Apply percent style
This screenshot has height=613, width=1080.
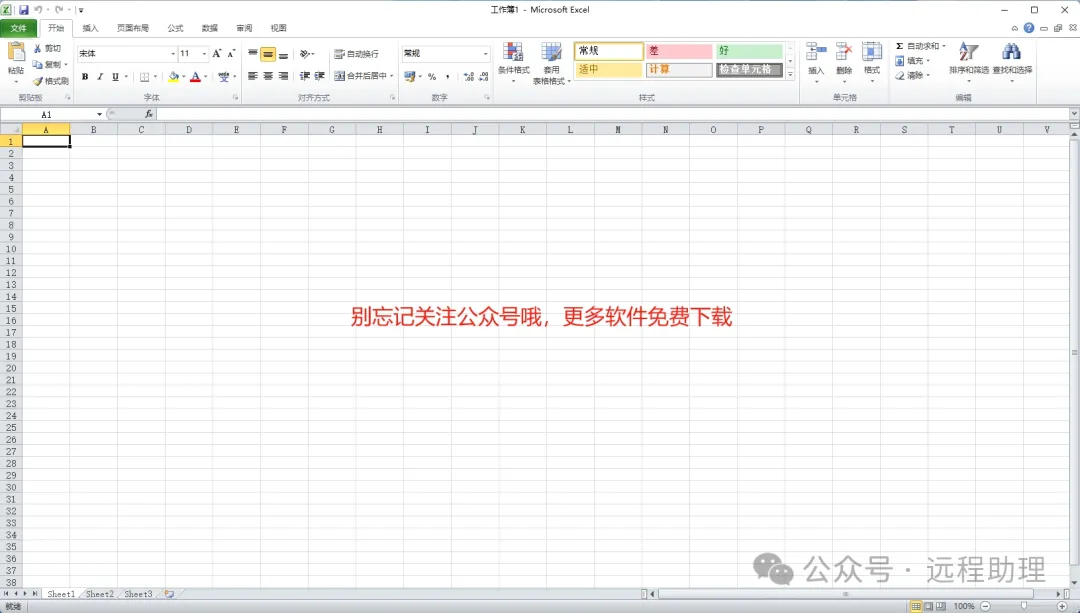point(432,76)
